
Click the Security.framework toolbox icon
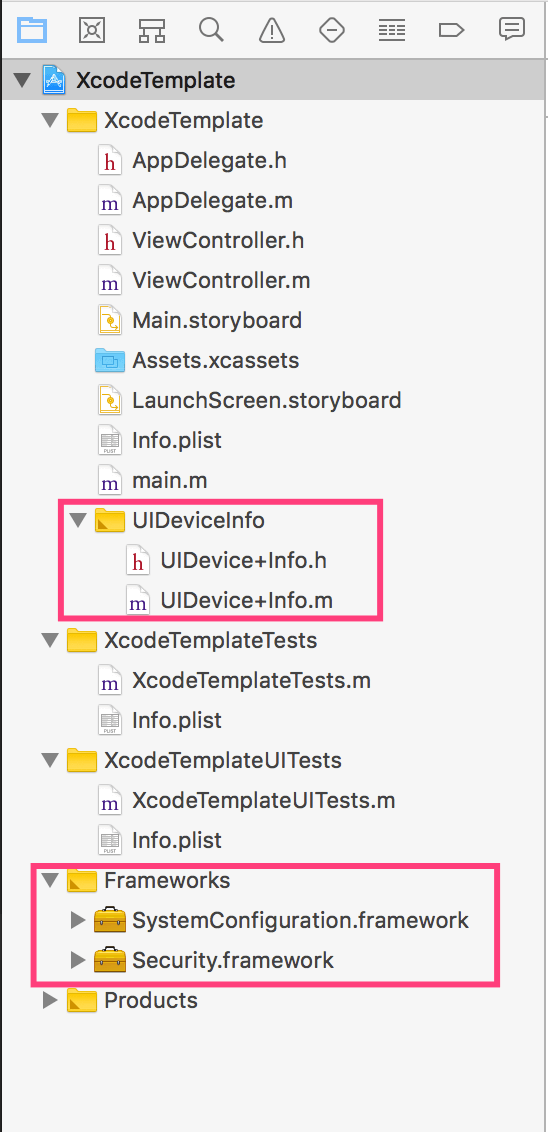(x=110, y=960)
